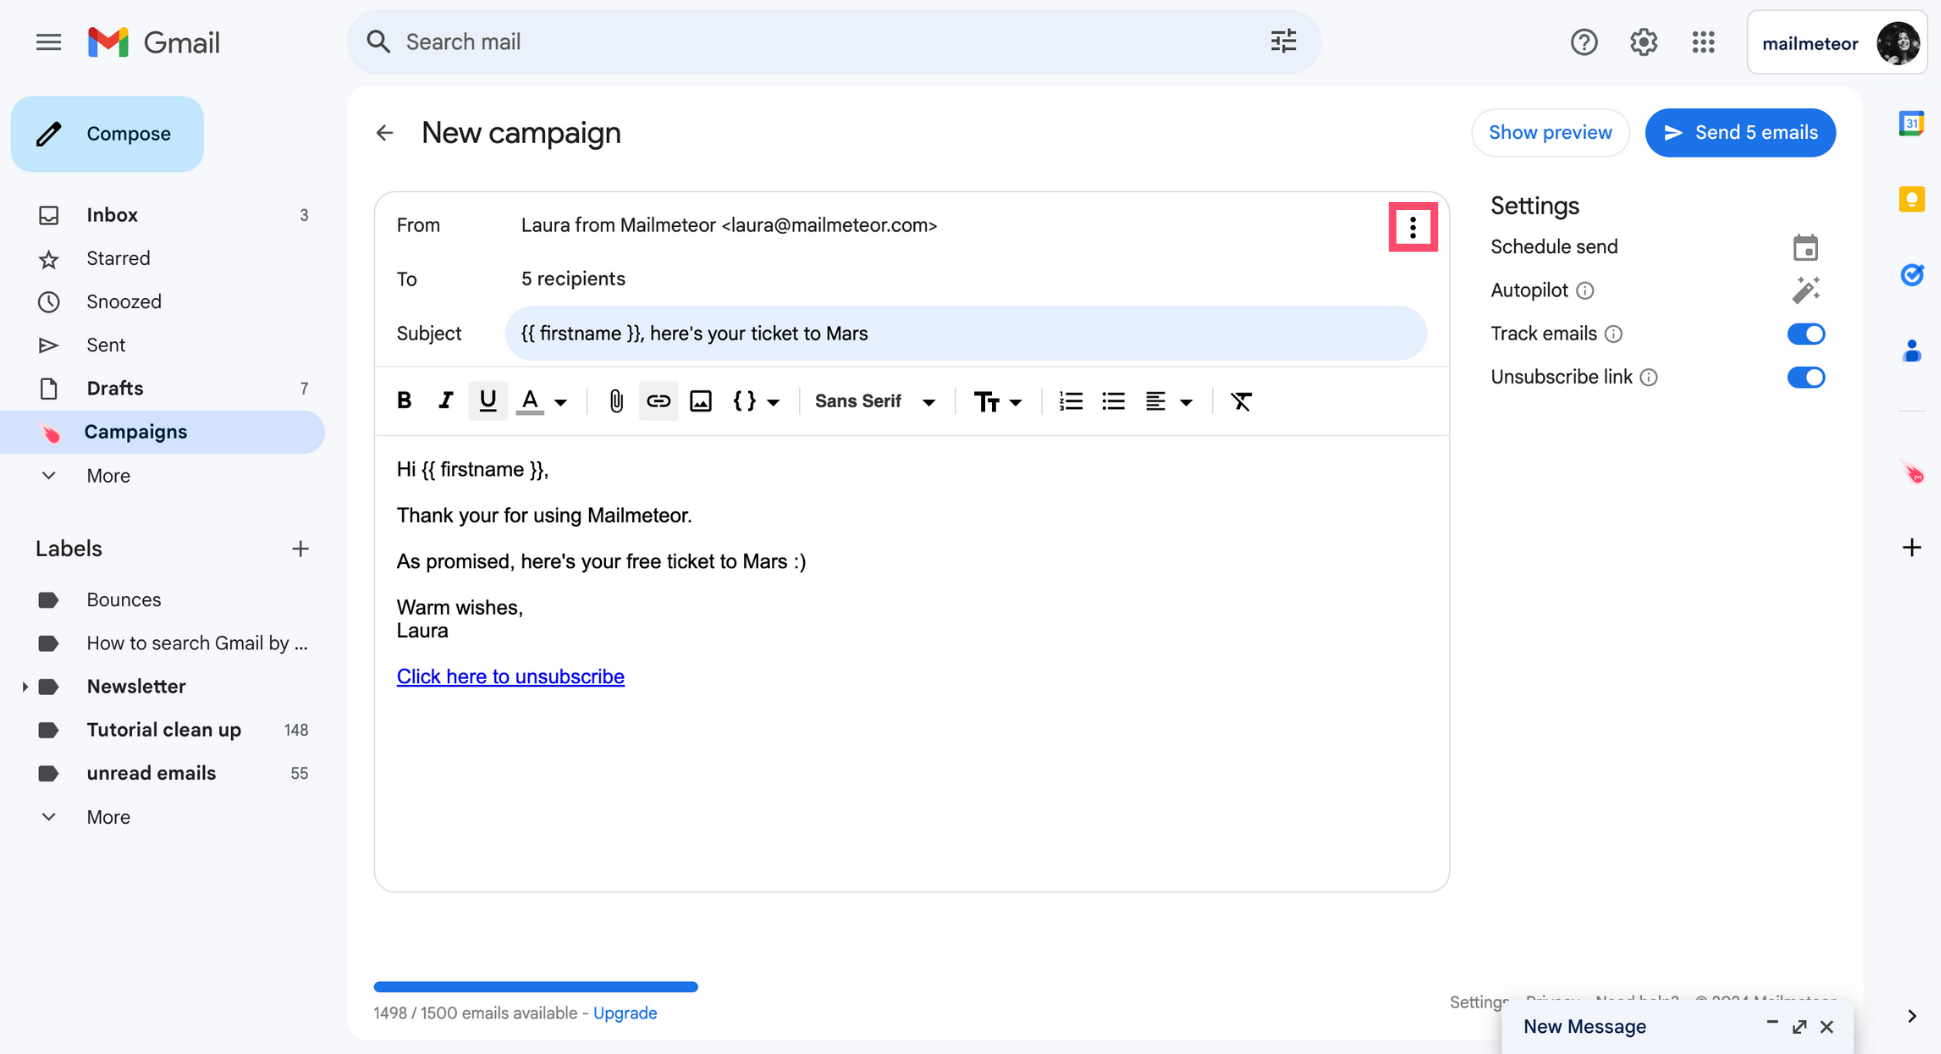Viewport: 1941px width, 1054px height.
Task: Get add-ons with the plus icon
Action: coord(1911,547)
